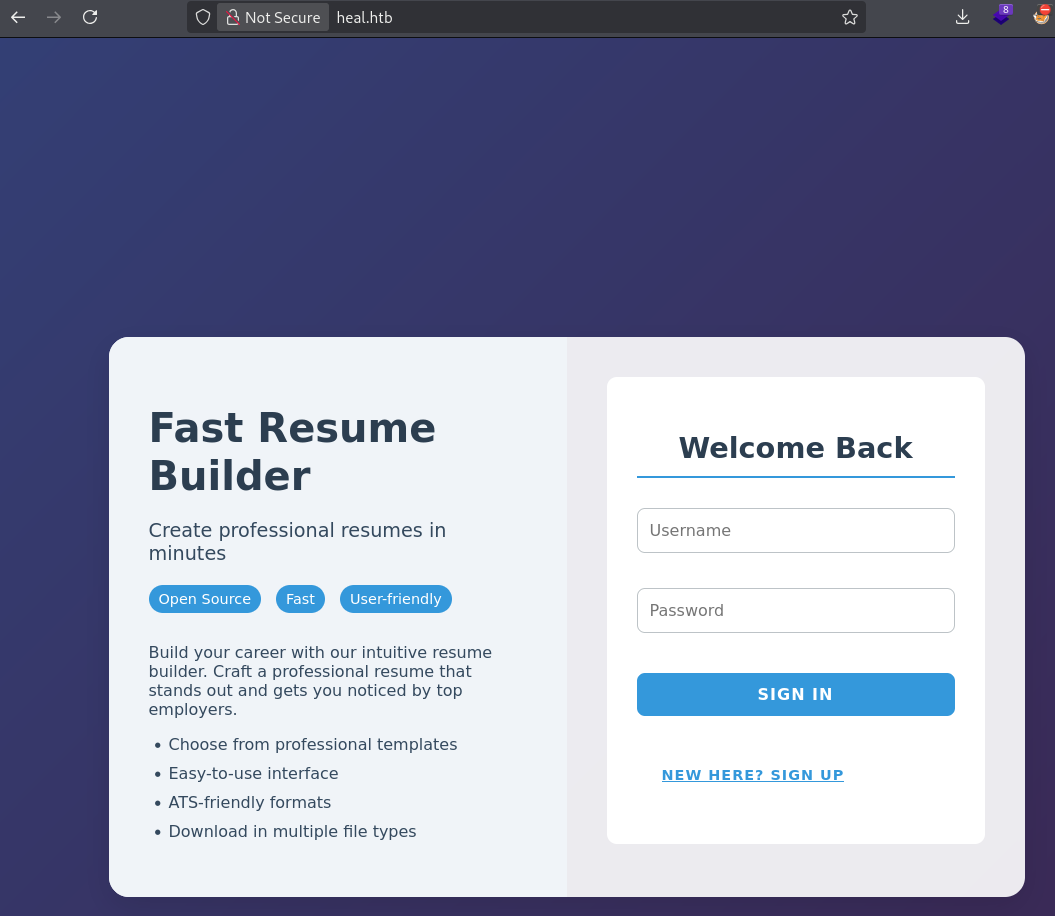Select the Fast tag pill
This screenshot has height=916, width=1055.
300,599
